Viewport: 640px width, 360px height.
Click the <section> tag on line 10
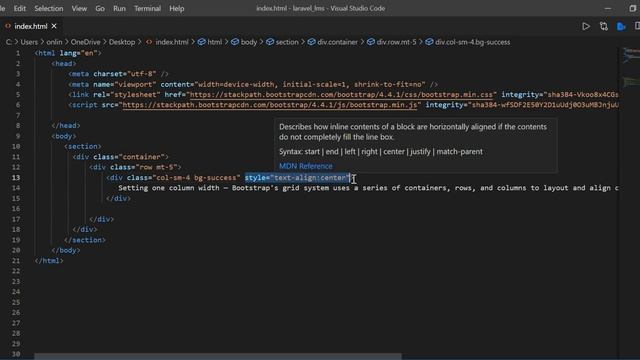82,147
